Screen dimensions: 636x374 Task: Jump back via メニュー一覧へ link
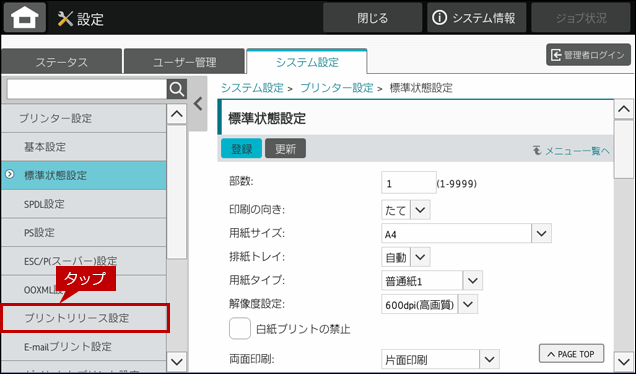pos(571,151)
